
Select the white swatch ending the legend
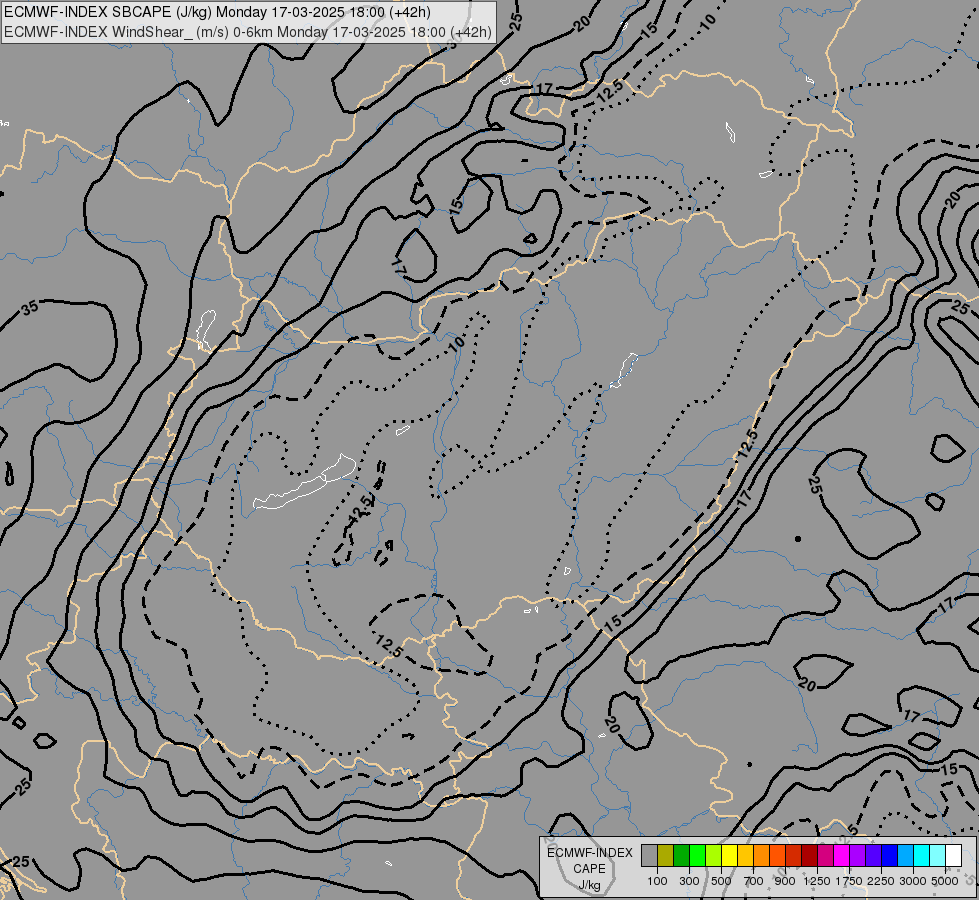[954, 856]
